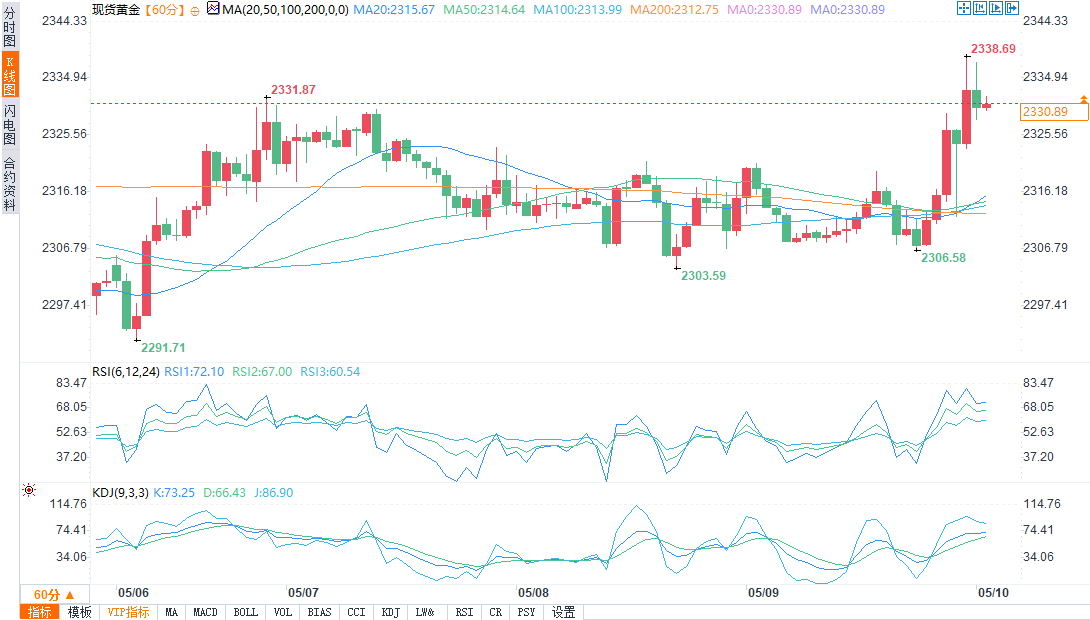
Task: Click the MA50:2314.64 value
Action: [x=485, y=10]
